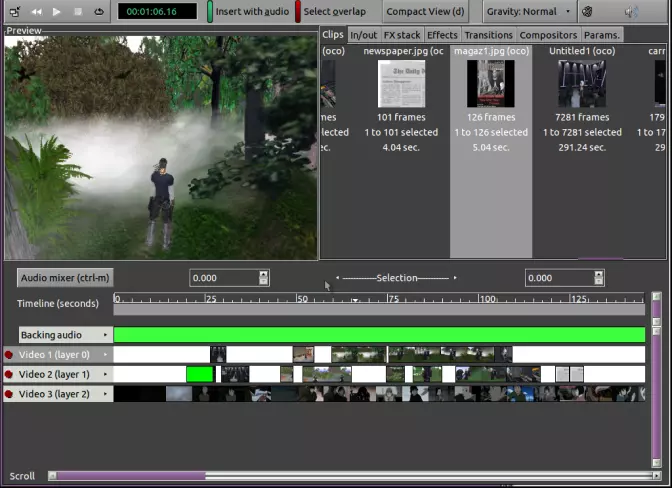The height and width of the screenshot is (488, 672).
Task: Click the left arrow beside Selection label
Action: pos(337,278)
